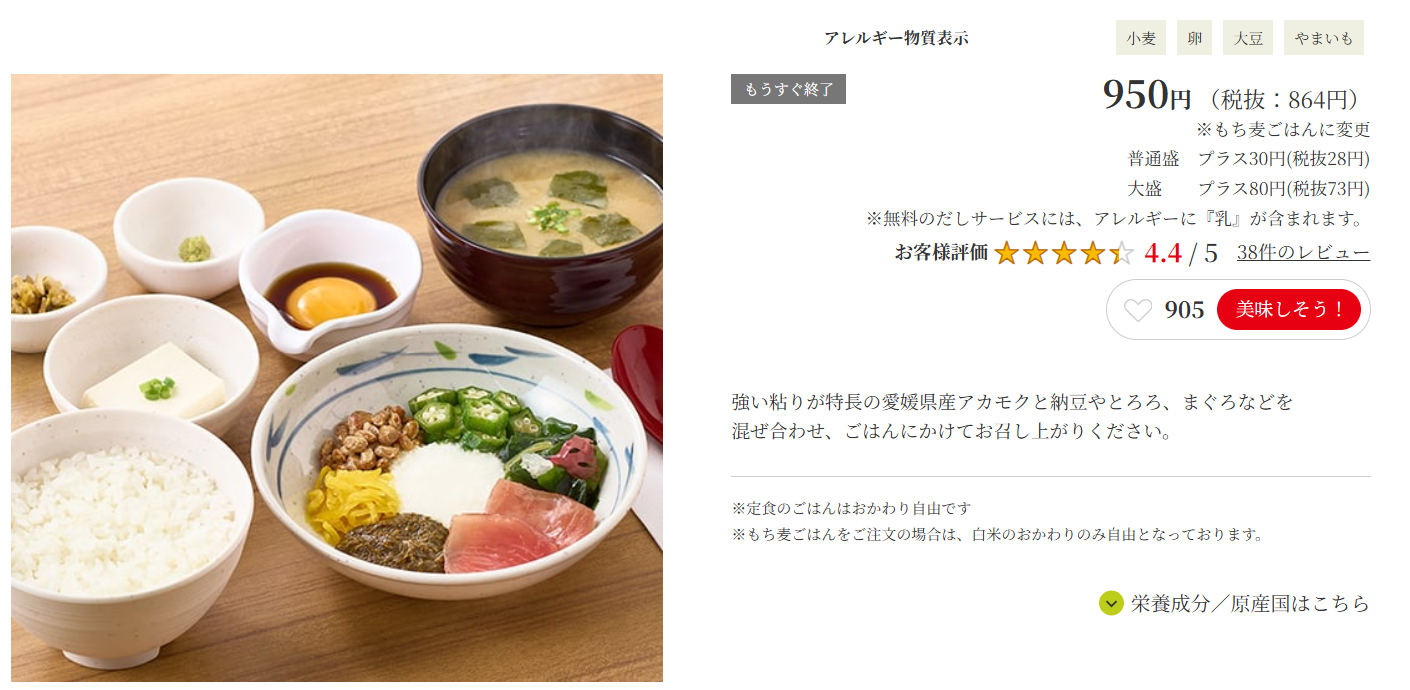
Task: Click the red 美味しそう！ button
Action: pos(1288,310)
